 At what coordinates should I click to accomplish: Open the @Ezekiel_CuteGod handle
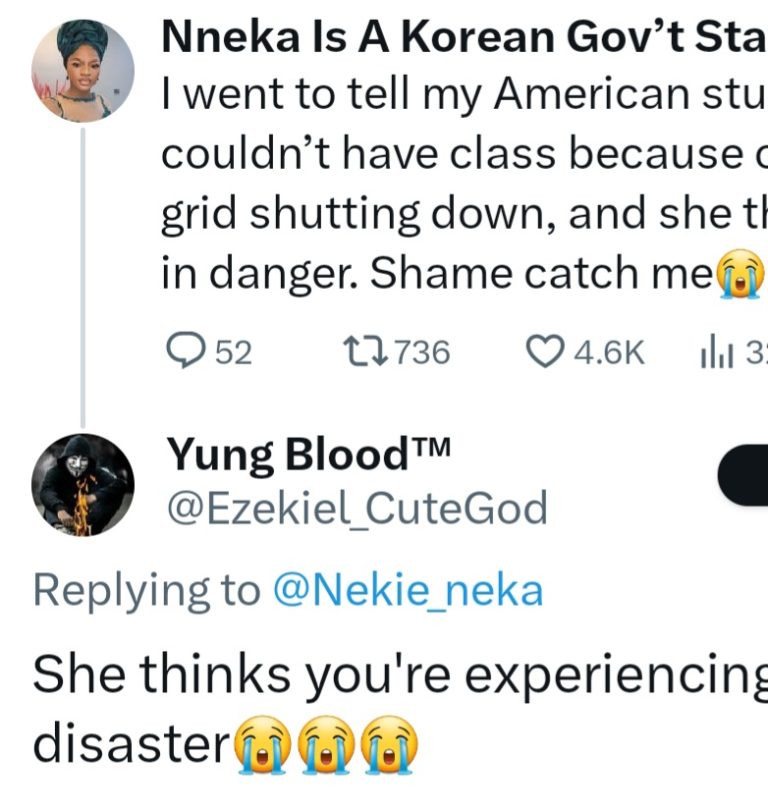[x=356, y=509]
